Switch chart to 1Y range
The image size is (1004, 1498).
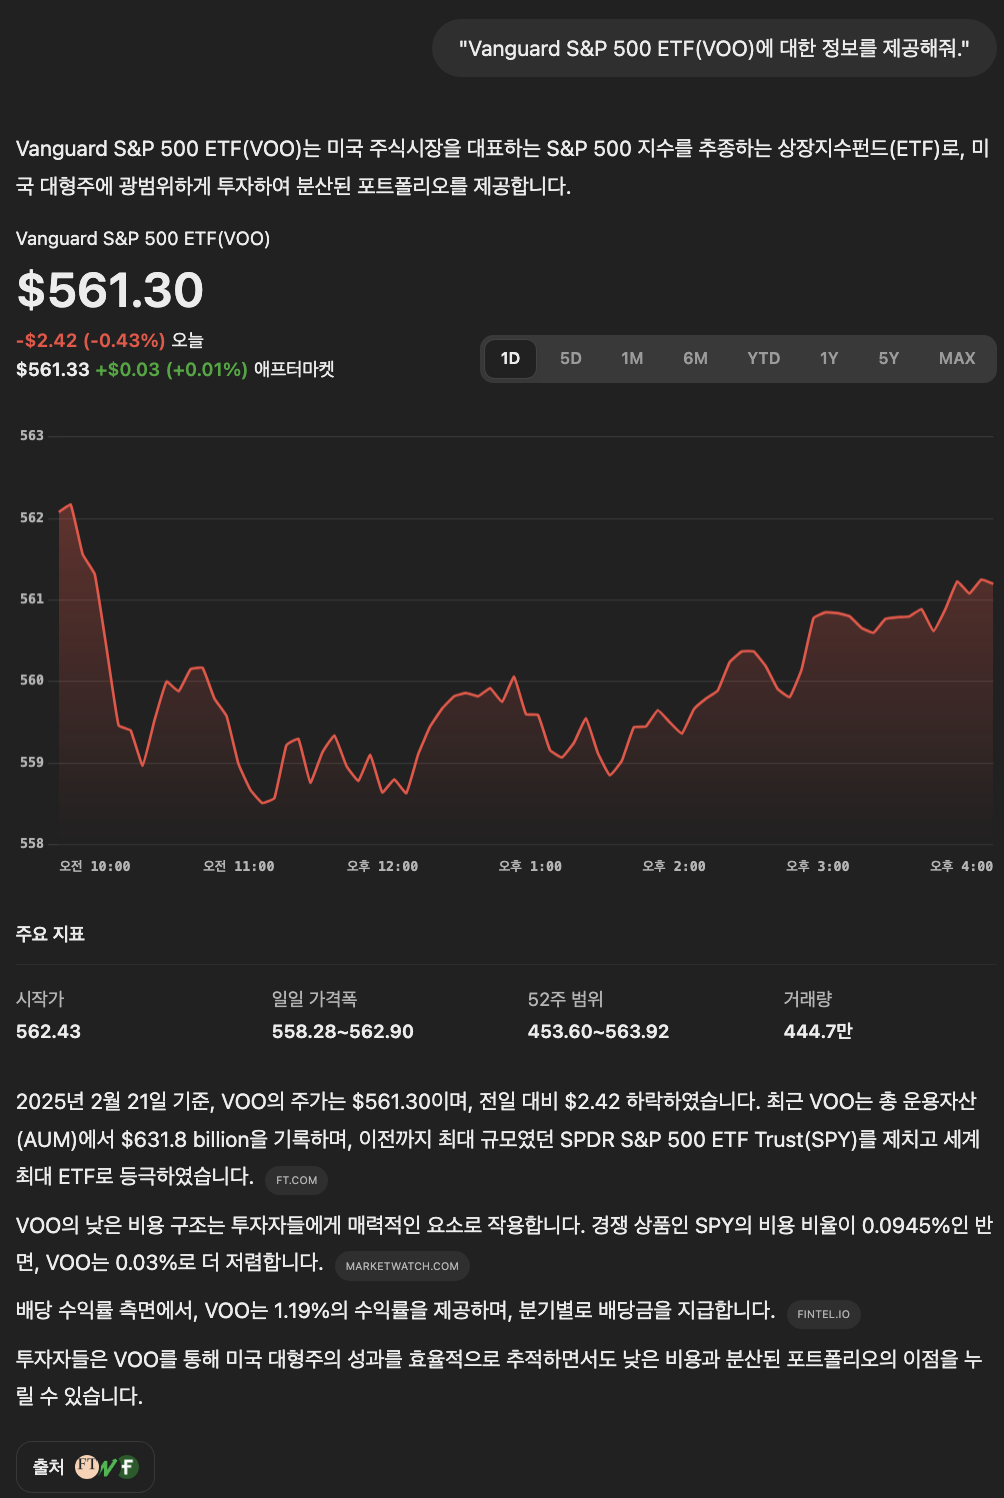[829, 358]
